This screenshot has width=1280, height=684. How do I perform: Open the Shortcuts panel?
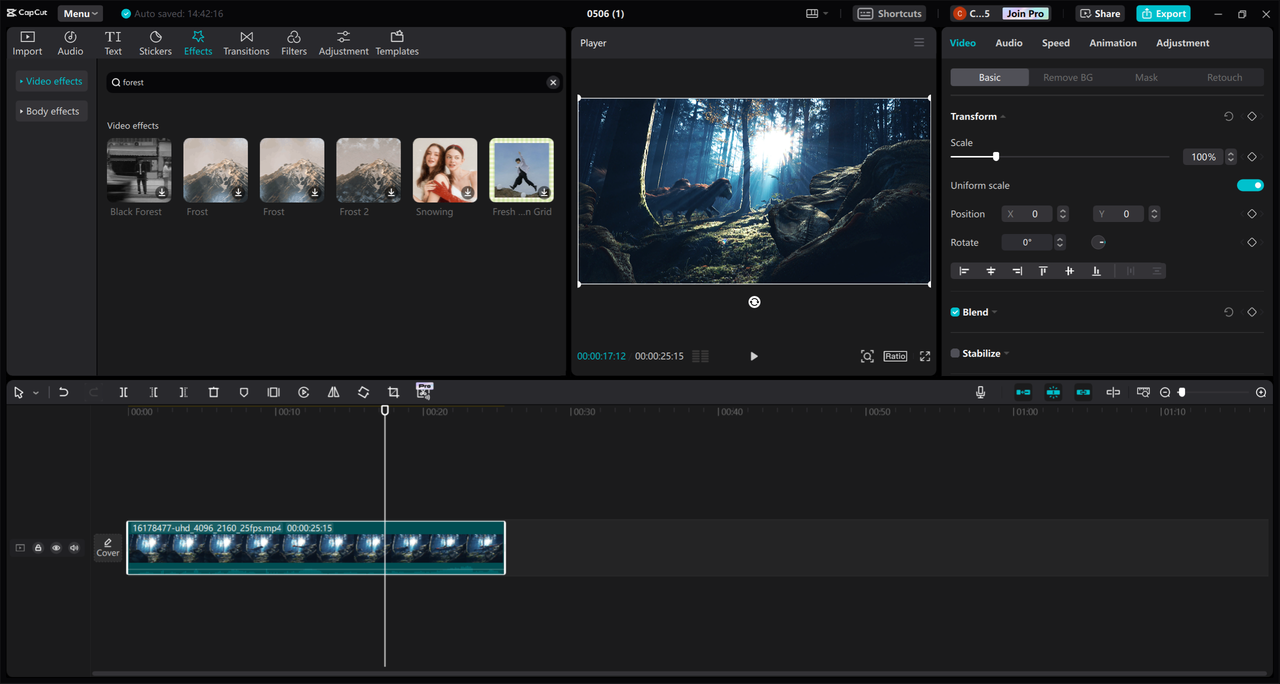click(x=890, y=14)
